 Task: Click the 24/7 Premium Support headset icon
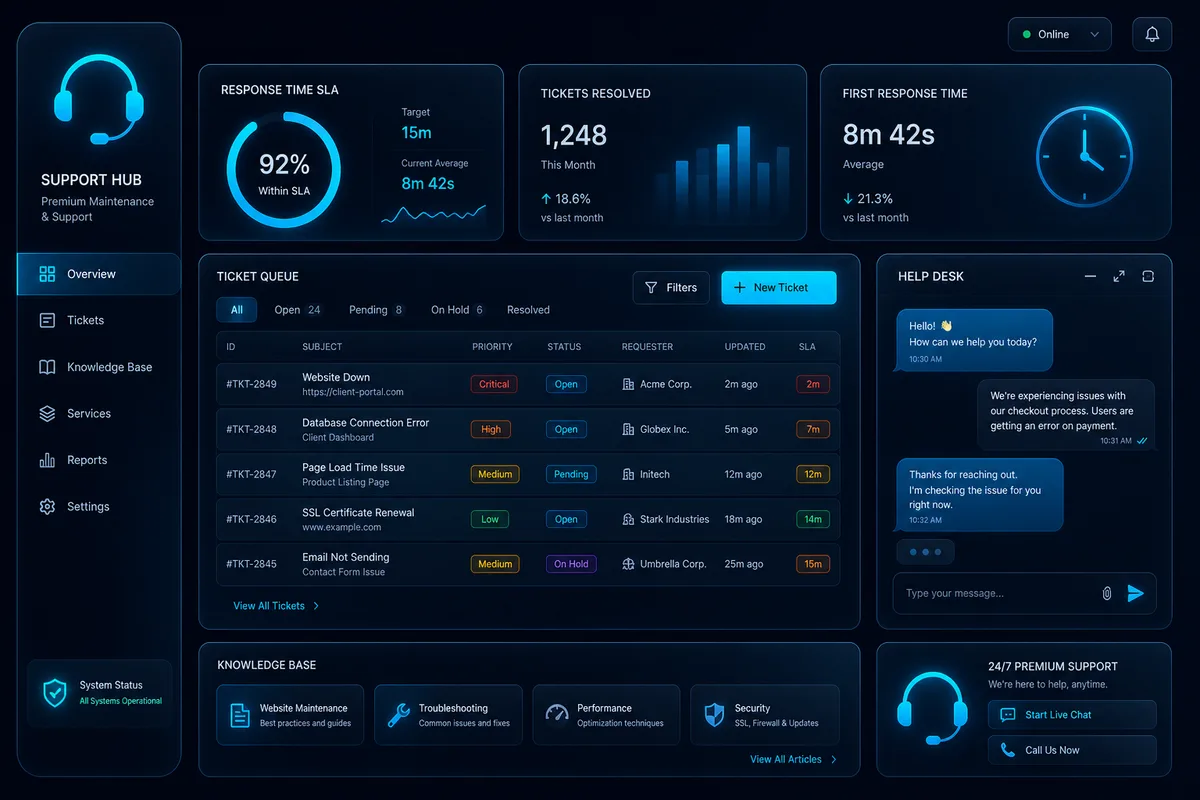[932, 709]
